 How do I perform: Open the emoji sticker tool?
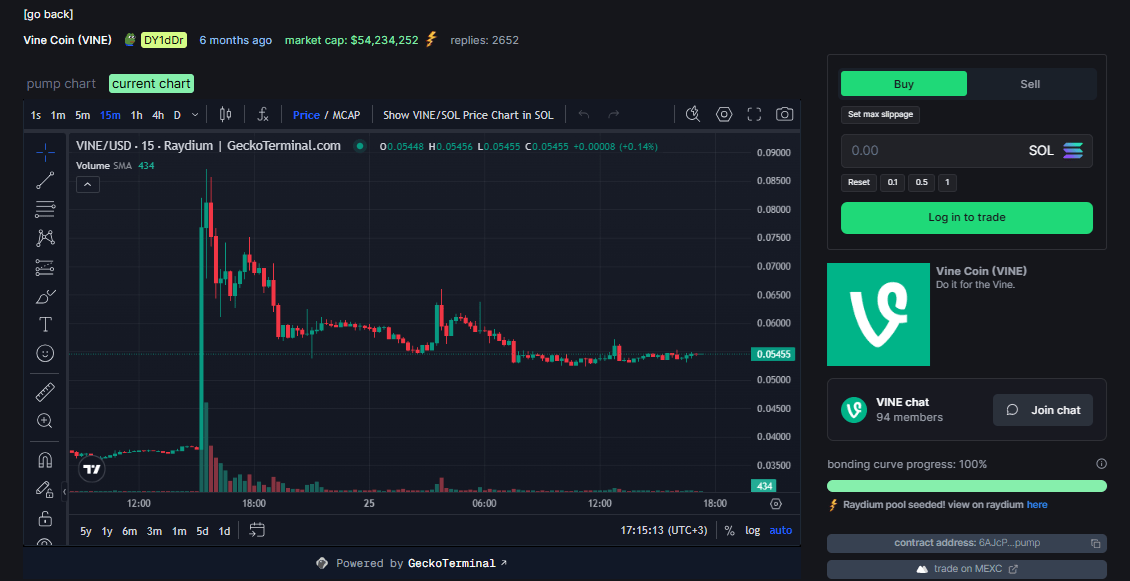point(45,353)
